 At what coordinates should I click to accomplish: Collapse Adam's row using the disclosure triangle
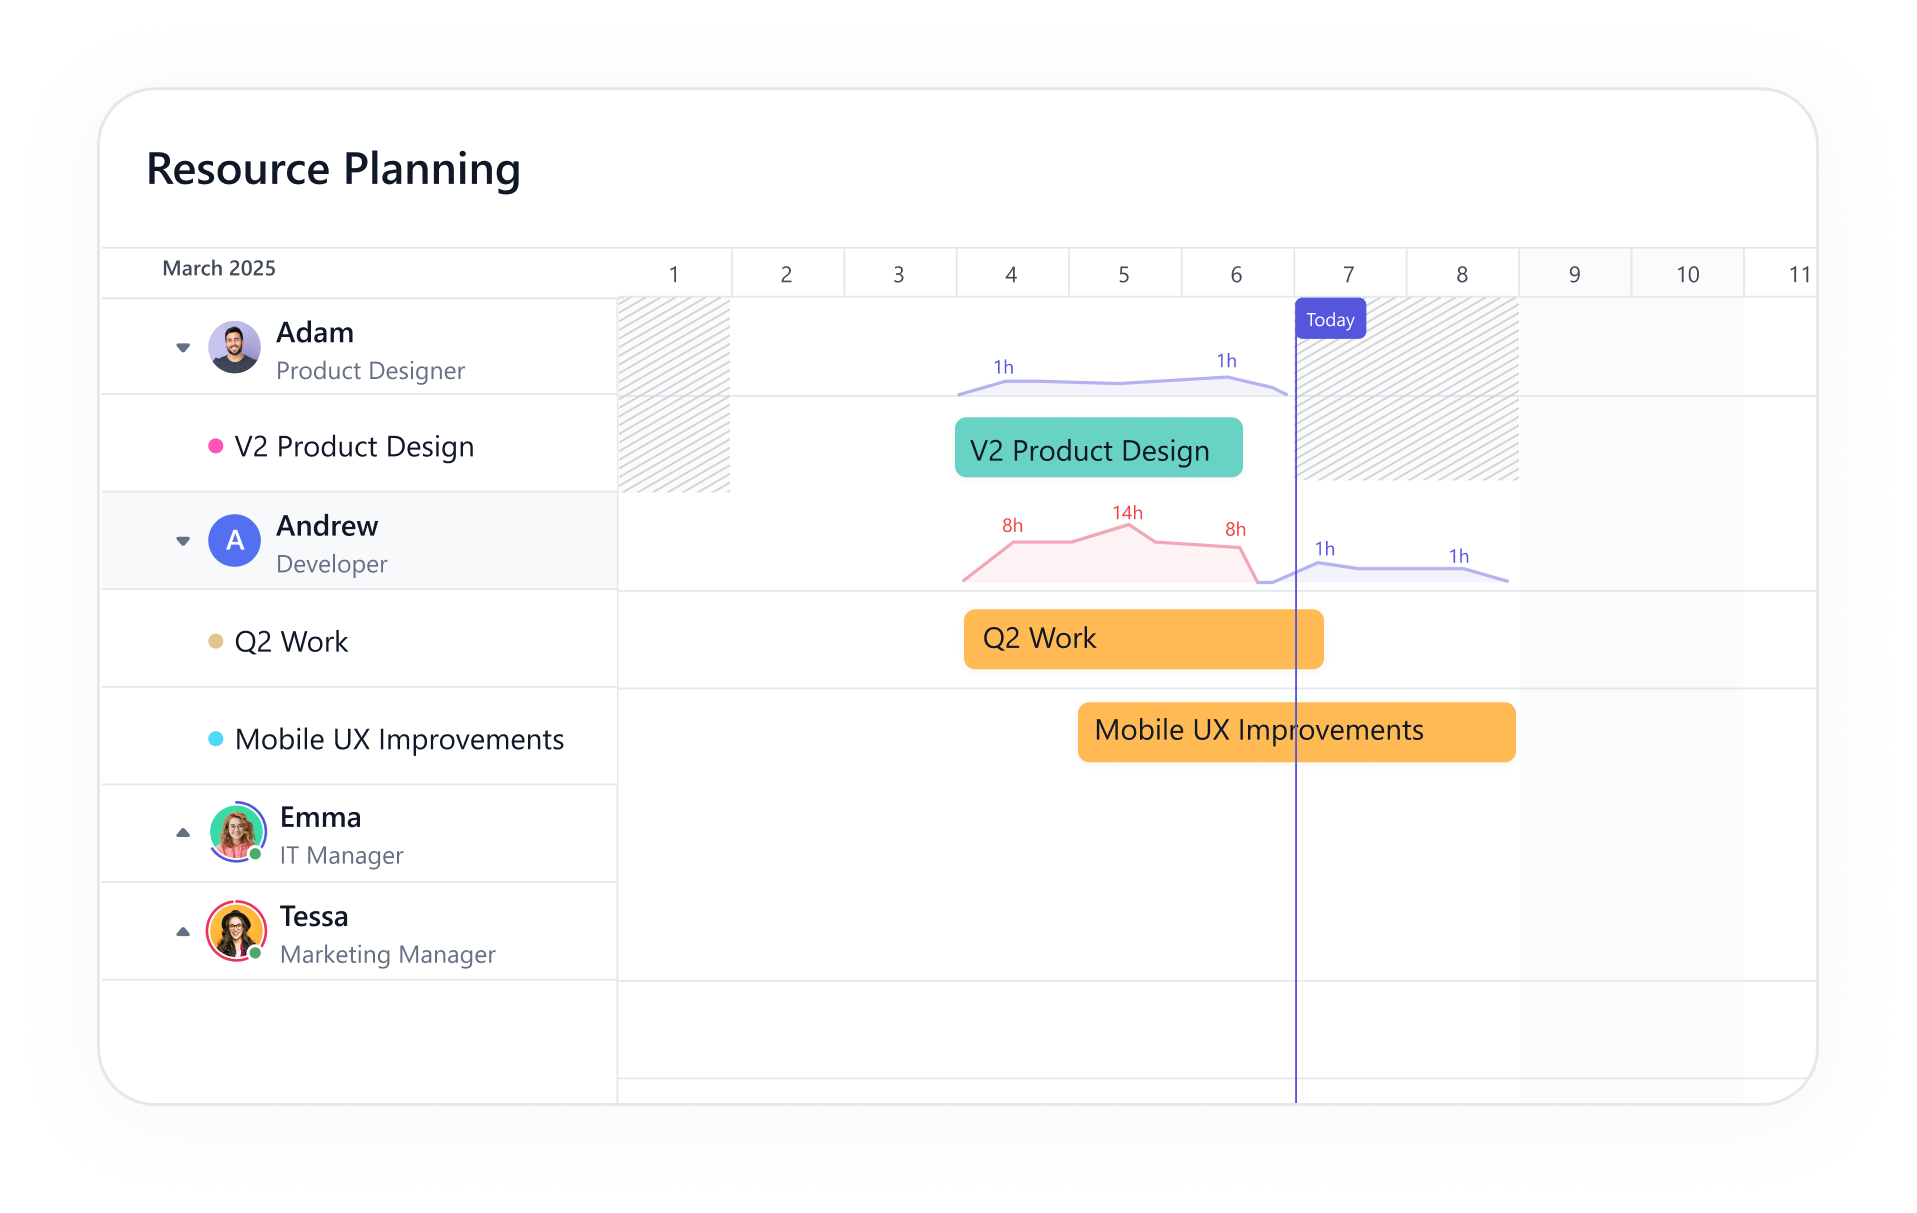point(183,347)
